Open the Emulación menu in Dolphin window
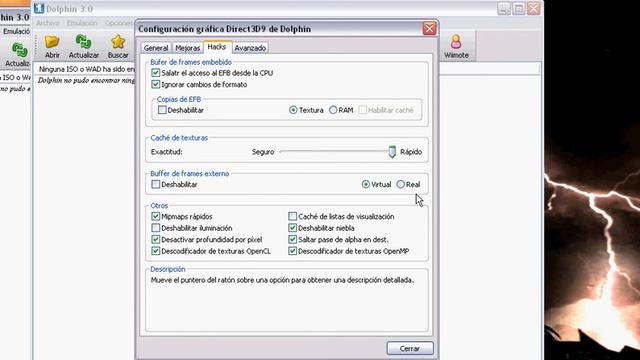 [x=82, y=23]
